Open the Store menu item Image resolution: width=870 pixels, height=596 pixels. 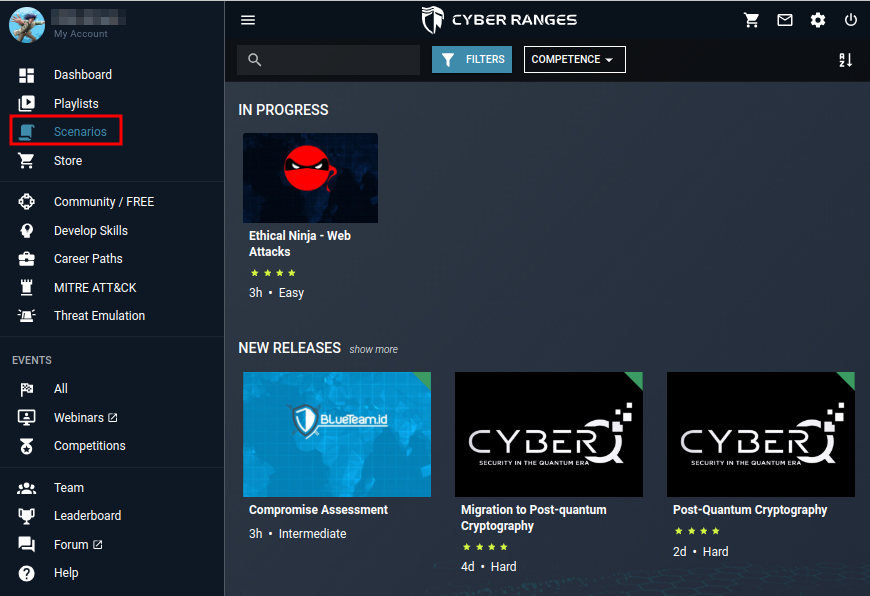tap(68, 160)
